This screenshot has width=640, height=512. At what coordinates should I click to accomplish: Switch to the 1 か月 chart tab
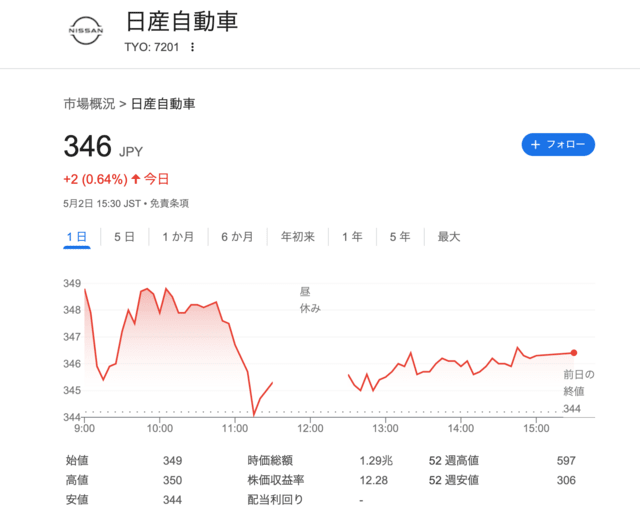tap(178, 237)
